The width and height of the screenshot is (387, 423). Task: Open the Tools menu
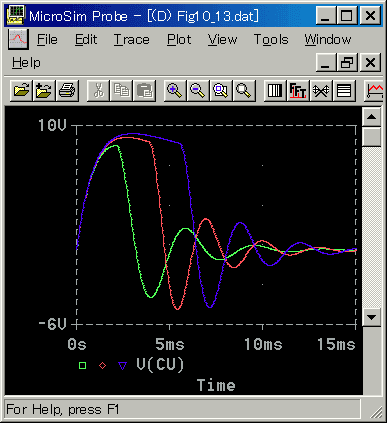271,40
